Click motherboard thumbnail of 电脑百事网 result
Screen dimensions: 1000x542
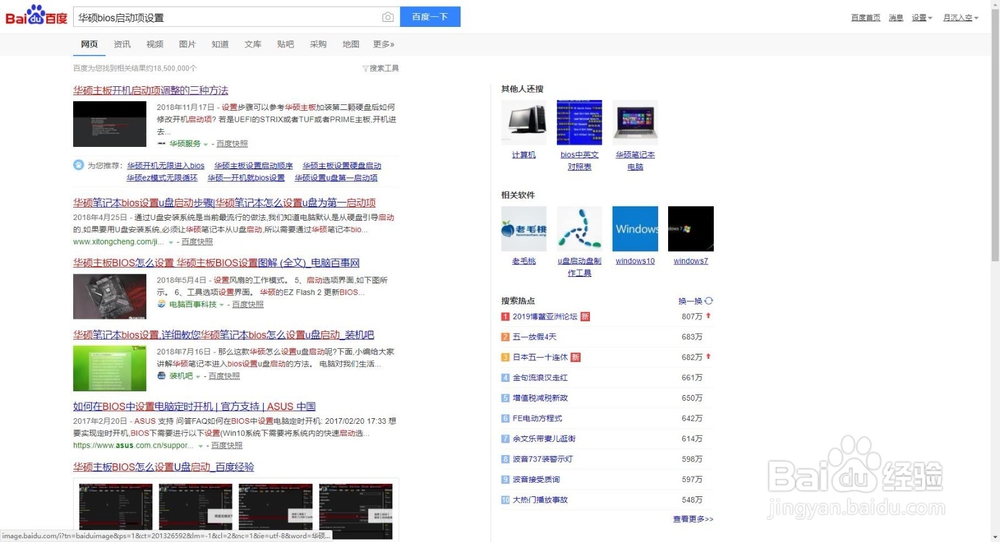(110, 297)
